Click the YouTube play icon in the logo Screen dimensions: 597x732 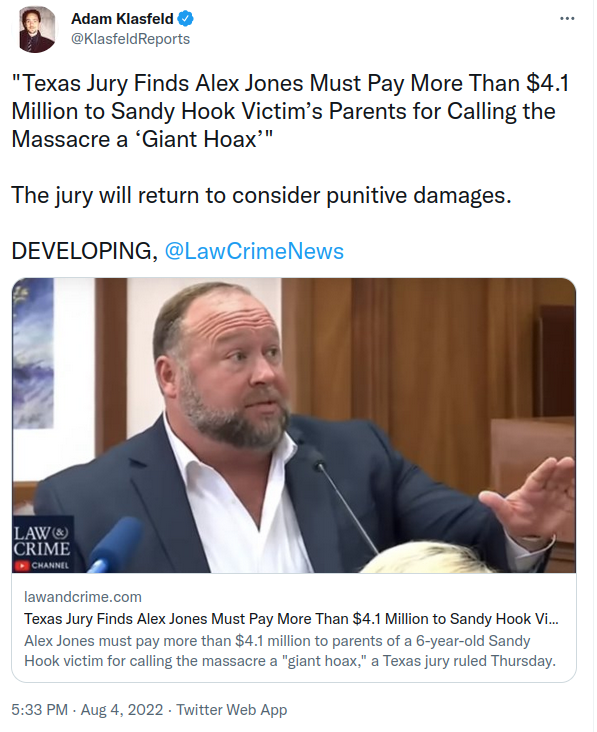pos(21,566)
